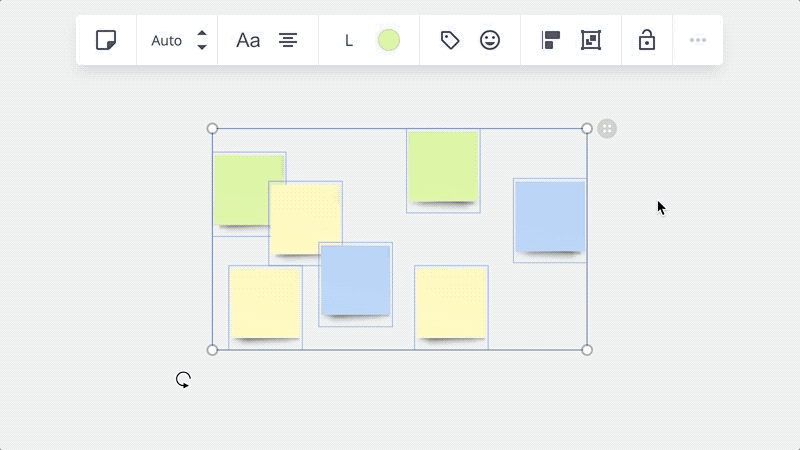The image size is (800, 450).
Task: Increase font size with the up arrow
Action: 202,34
